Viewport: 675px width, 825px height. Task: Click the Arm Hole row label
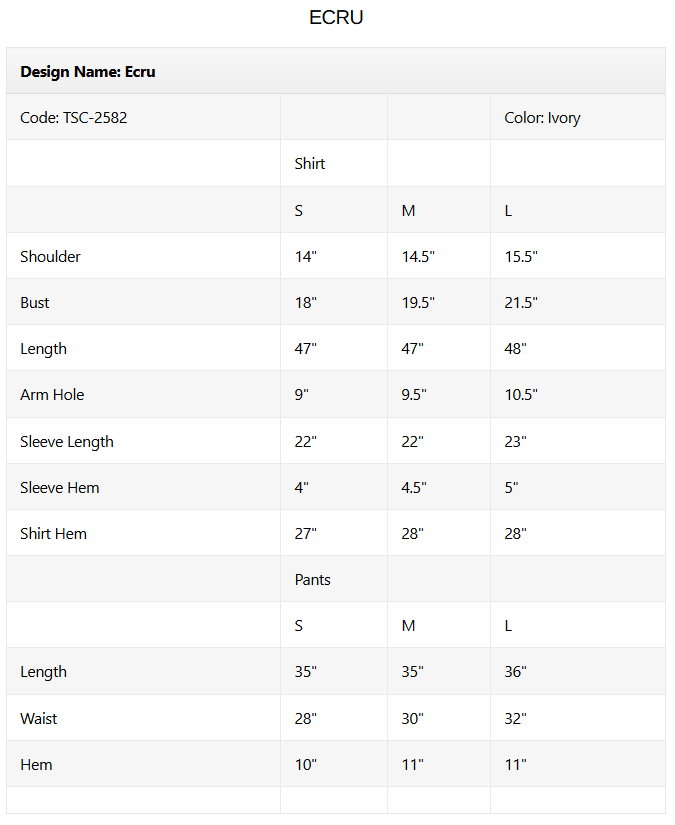coord(52,395)
